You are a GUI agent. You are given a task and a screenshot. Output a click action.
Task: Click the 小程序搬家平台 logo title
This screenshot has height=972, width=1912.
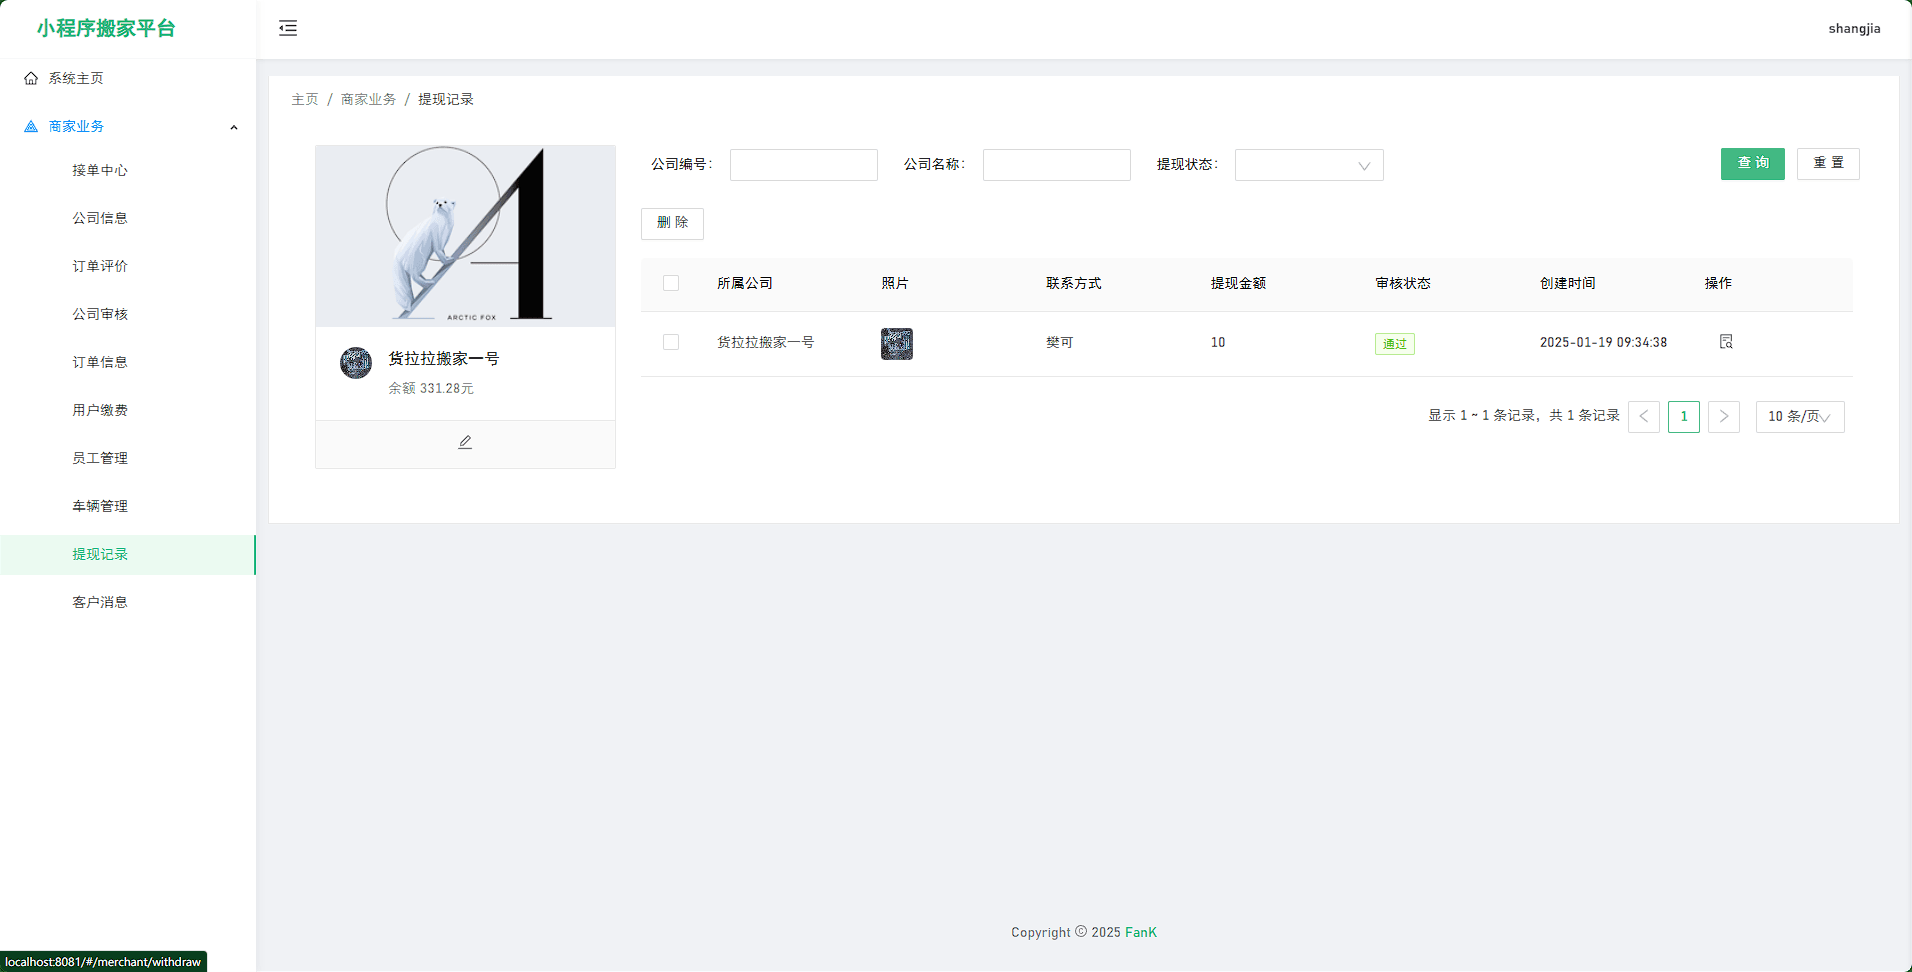tap(106, 28)
